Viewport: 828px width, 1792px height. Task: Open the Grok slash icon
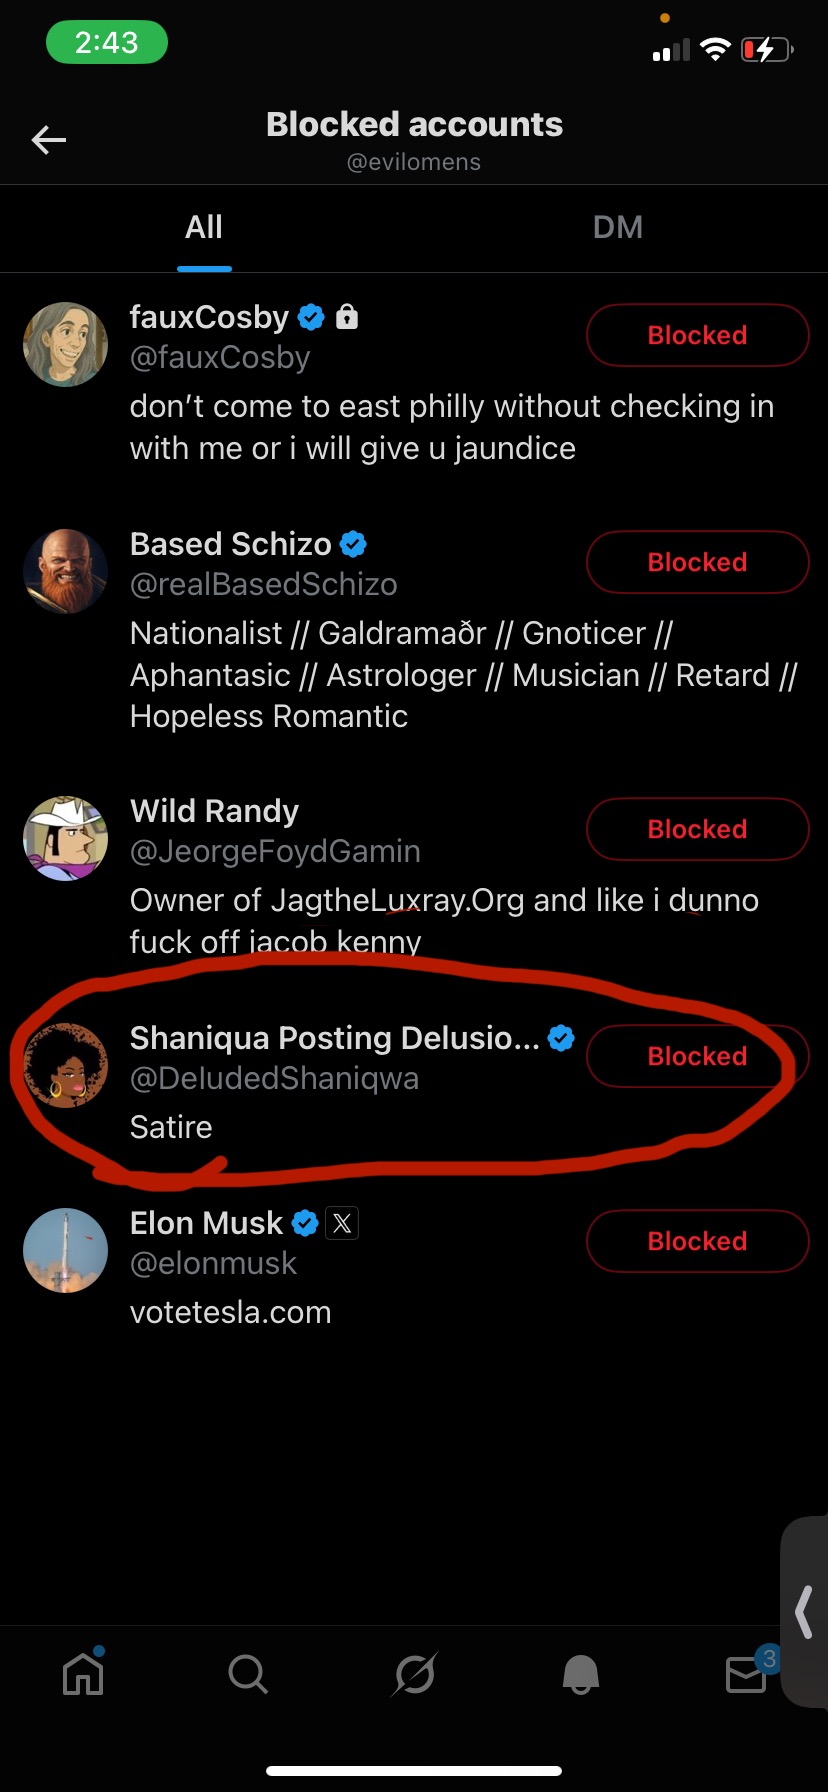point(414,1673)
